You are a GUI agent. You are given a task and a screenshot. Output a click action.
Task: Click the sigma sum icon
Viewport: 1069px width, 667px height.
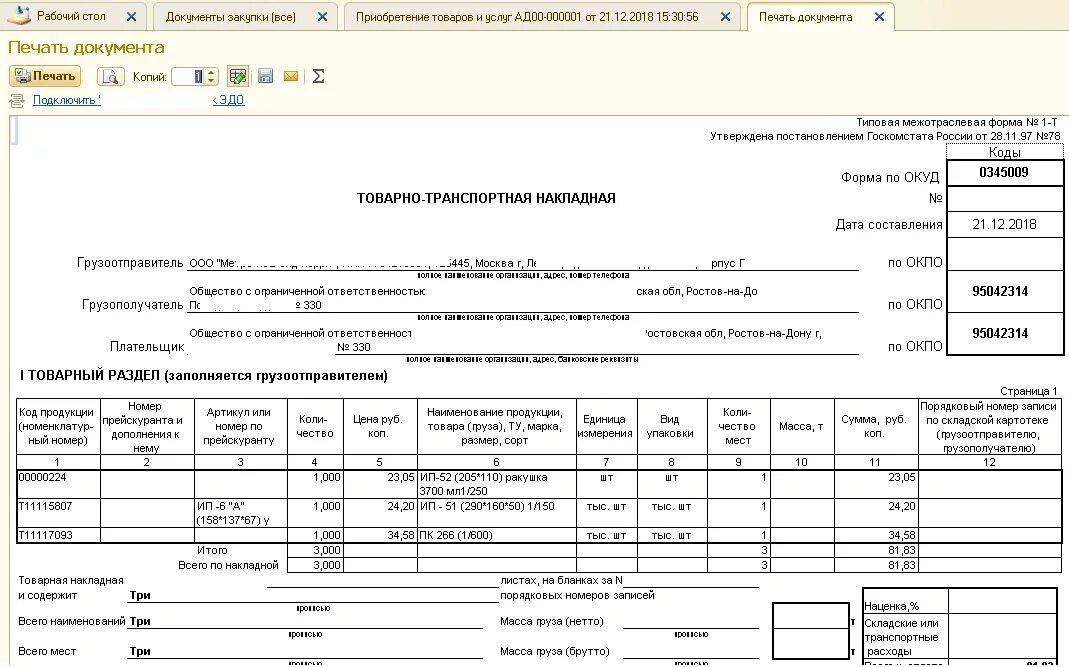[318, 76]
